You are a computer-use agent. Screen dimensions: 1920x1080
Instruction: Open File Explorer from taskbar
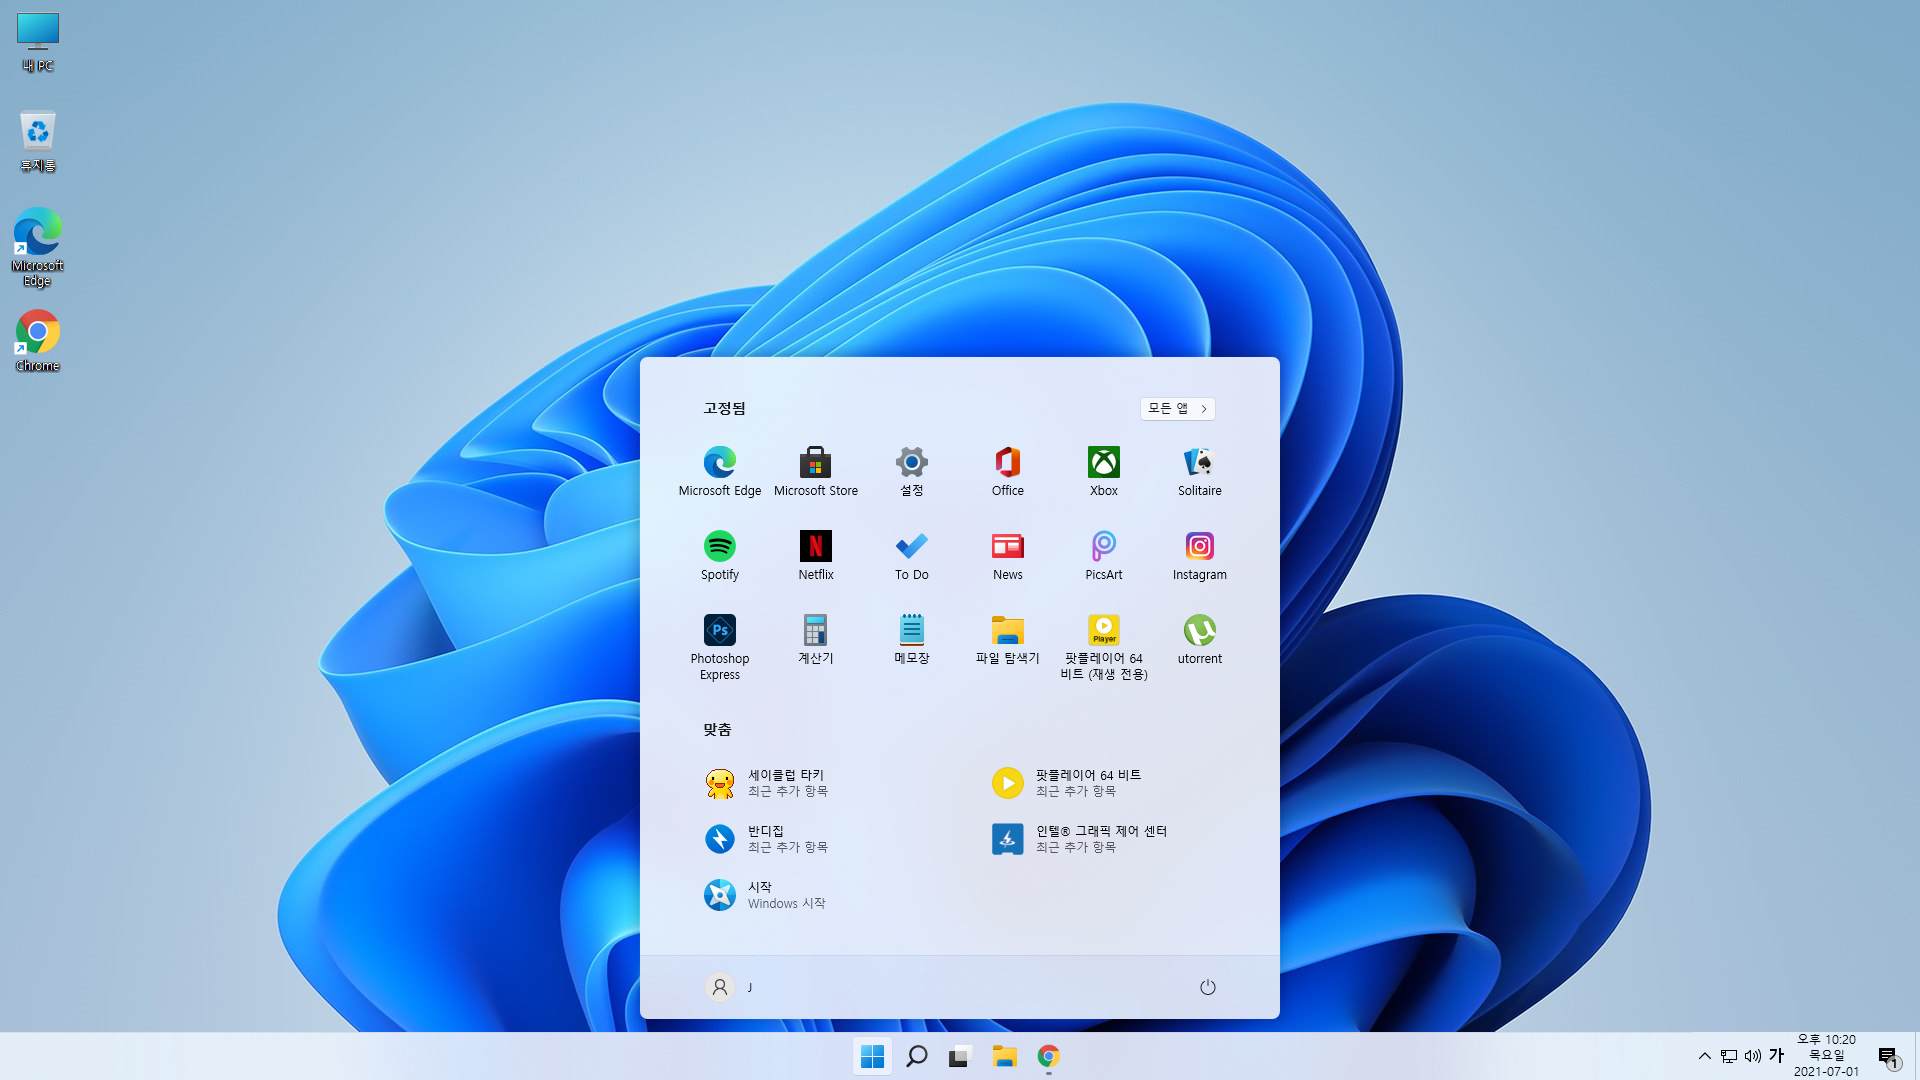click(x=1004, y=1056)
